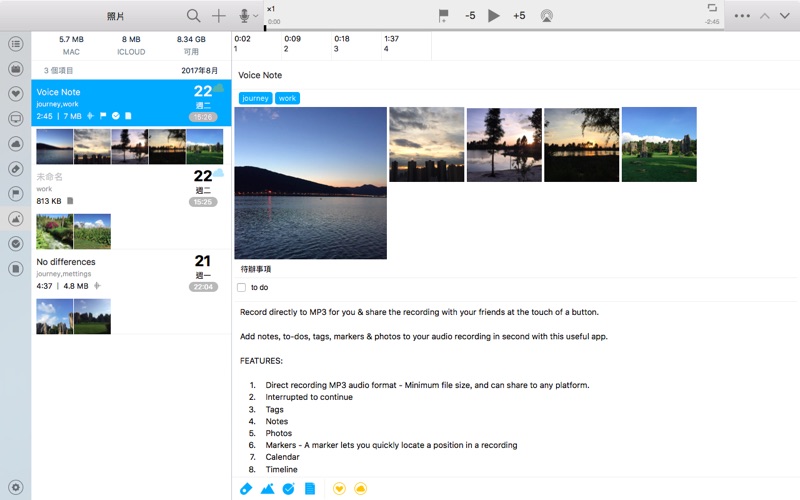Jump to marker 2 at 0:09

pyautogui.click(x=305, y=44)
